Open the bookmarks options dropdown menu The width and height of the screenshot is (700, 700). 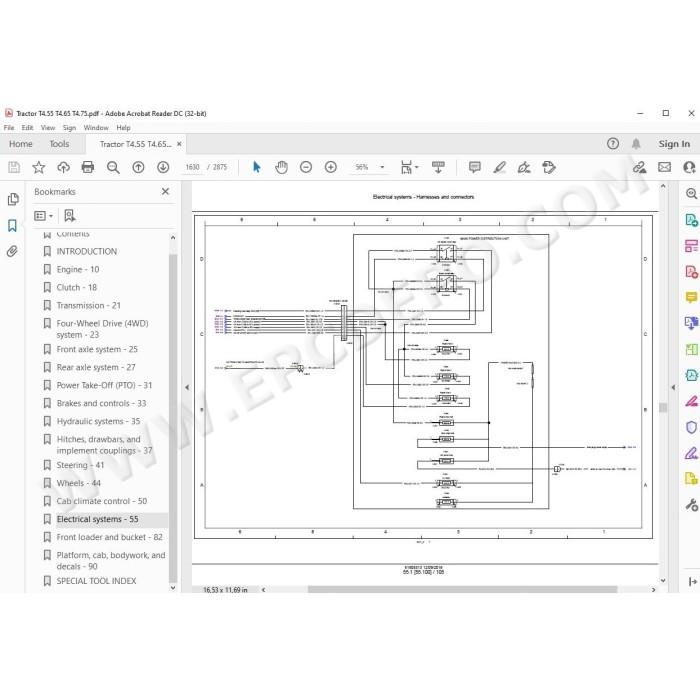[x=44, y=216]
